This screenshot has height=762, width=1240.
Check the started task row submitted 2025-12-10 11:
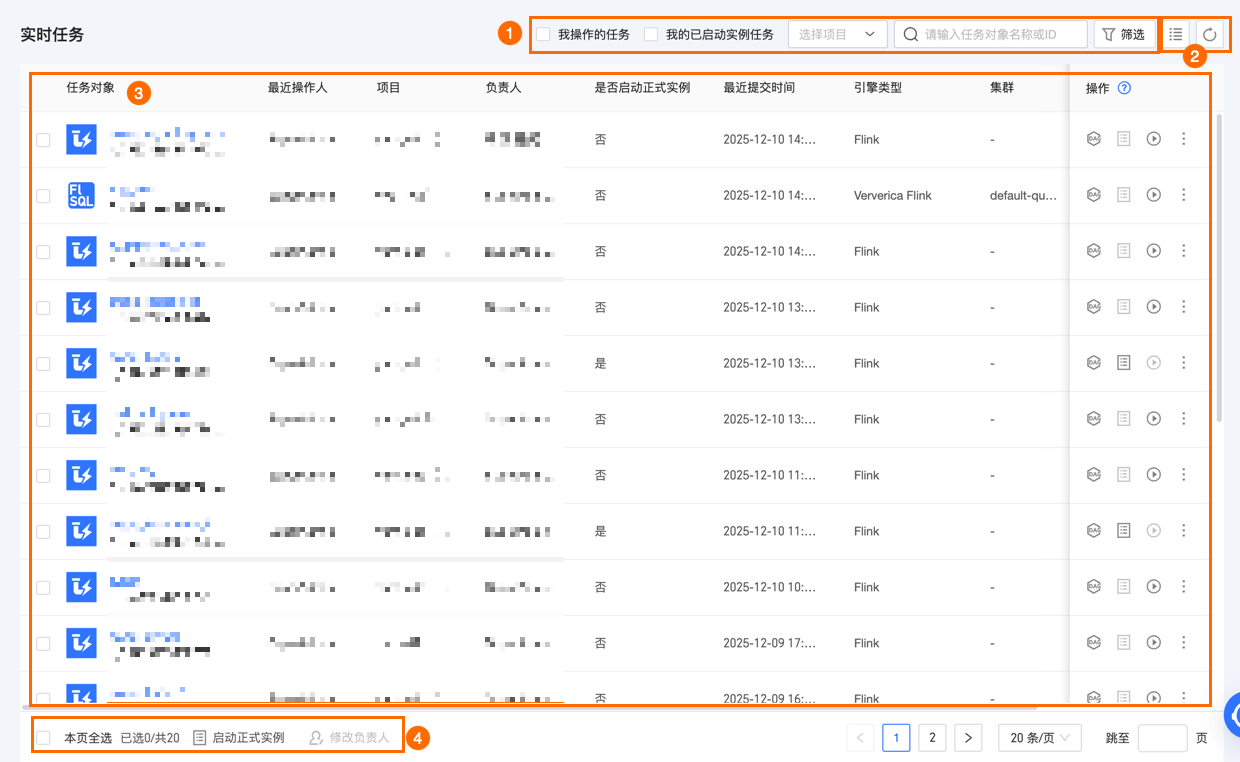coord(43,532)
